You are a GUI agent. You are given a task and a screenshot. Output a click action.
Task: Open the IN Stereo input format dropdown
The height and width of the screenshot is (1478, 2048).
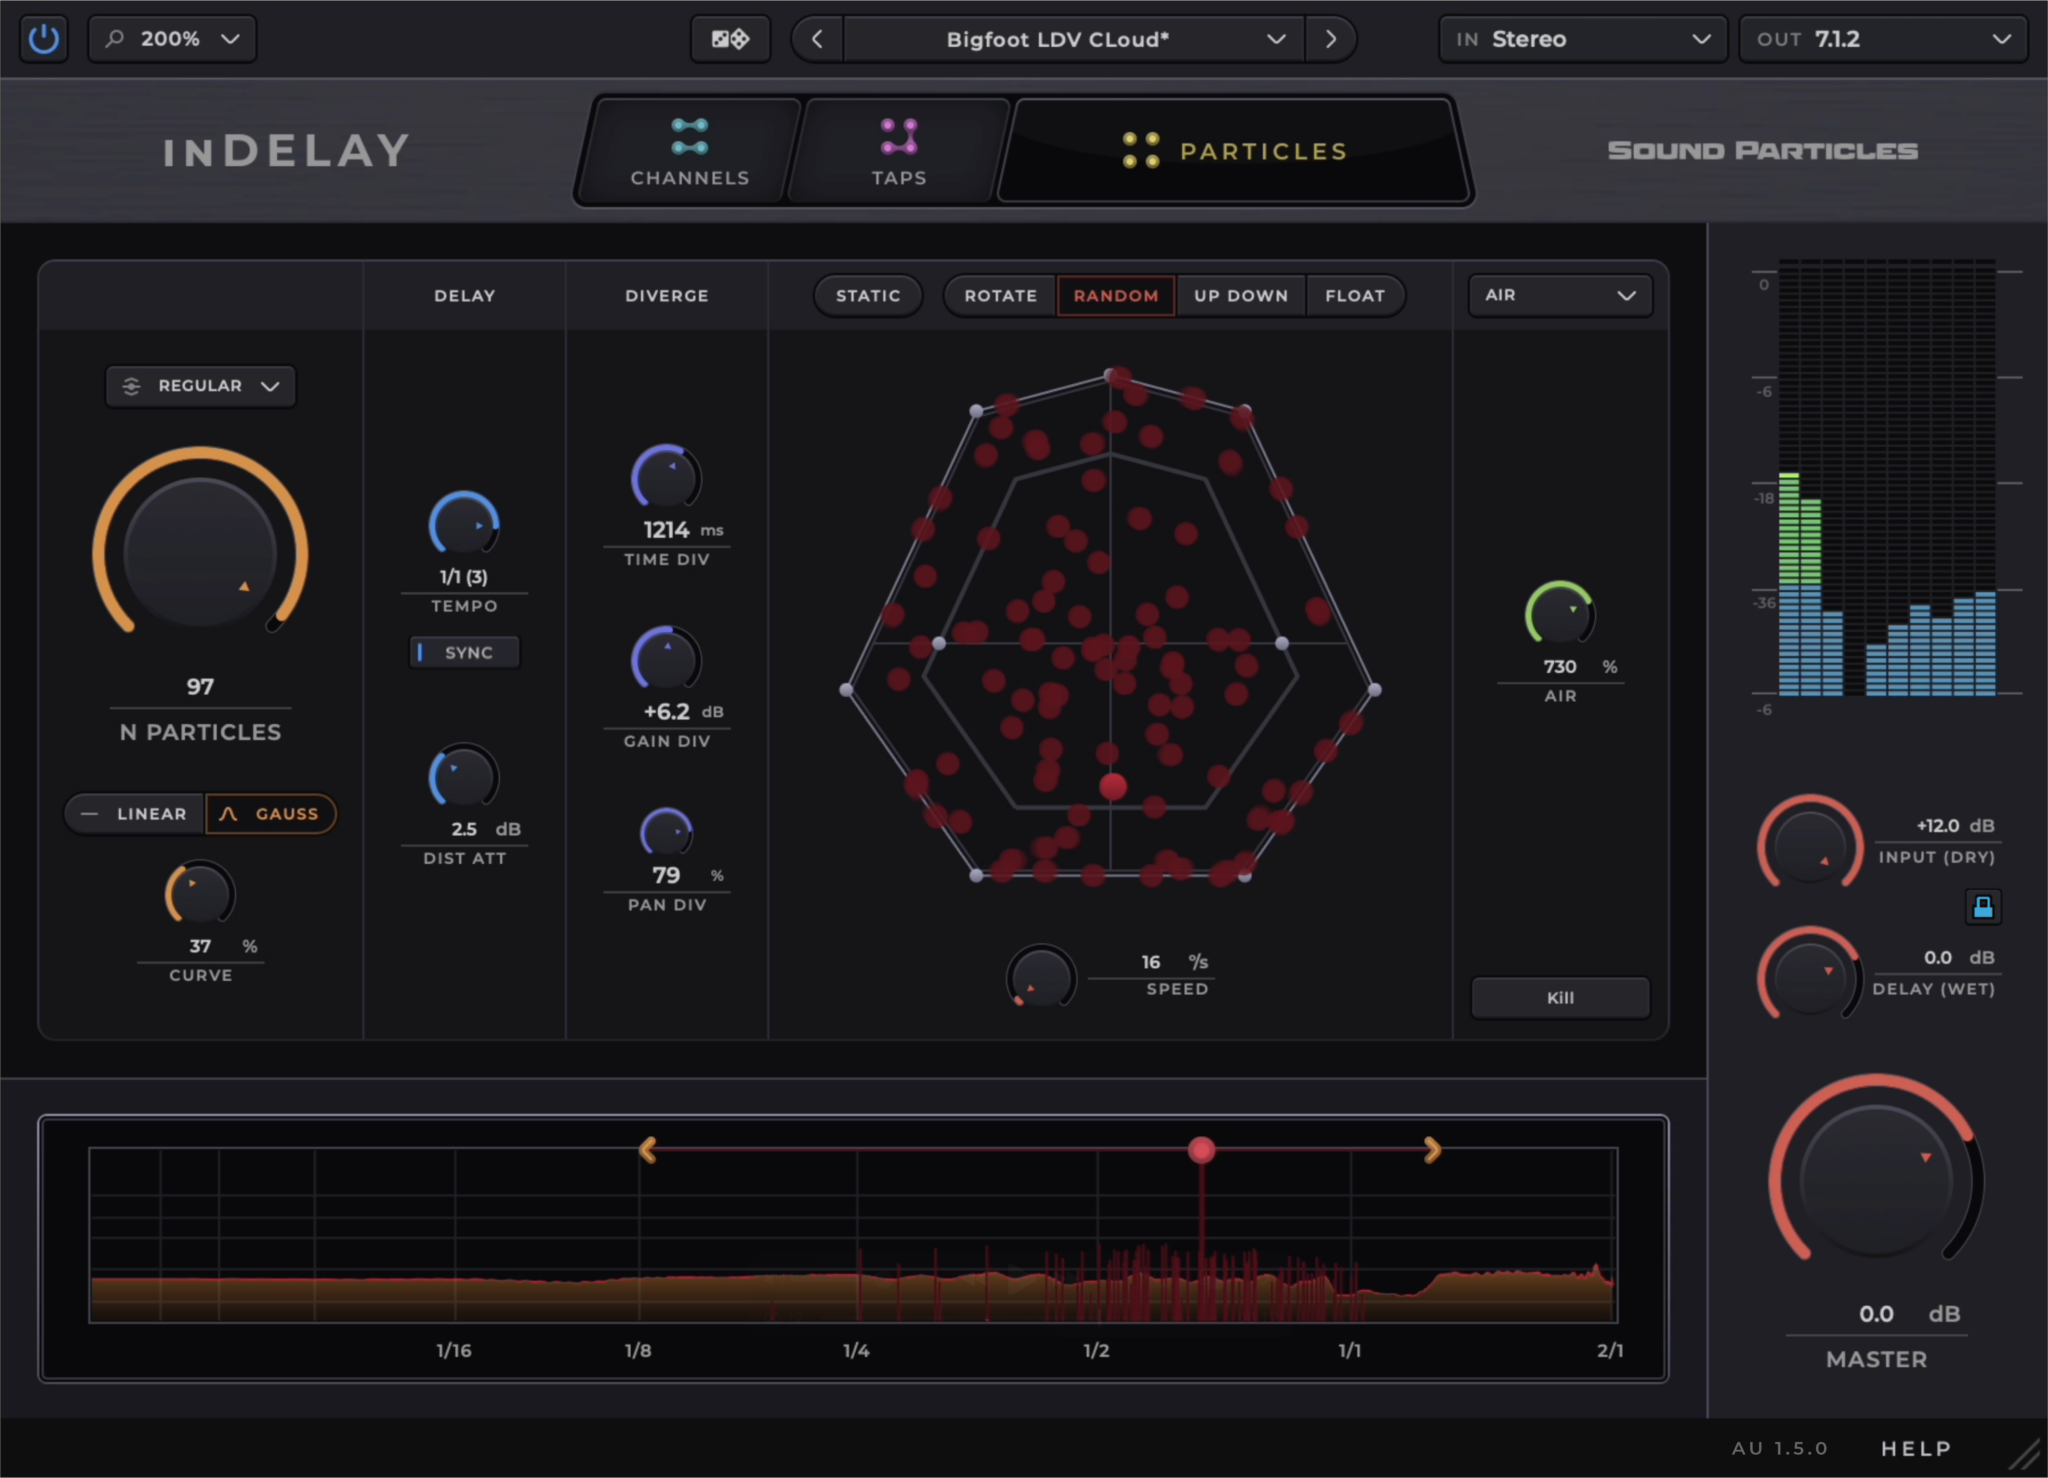(1583, 39)
